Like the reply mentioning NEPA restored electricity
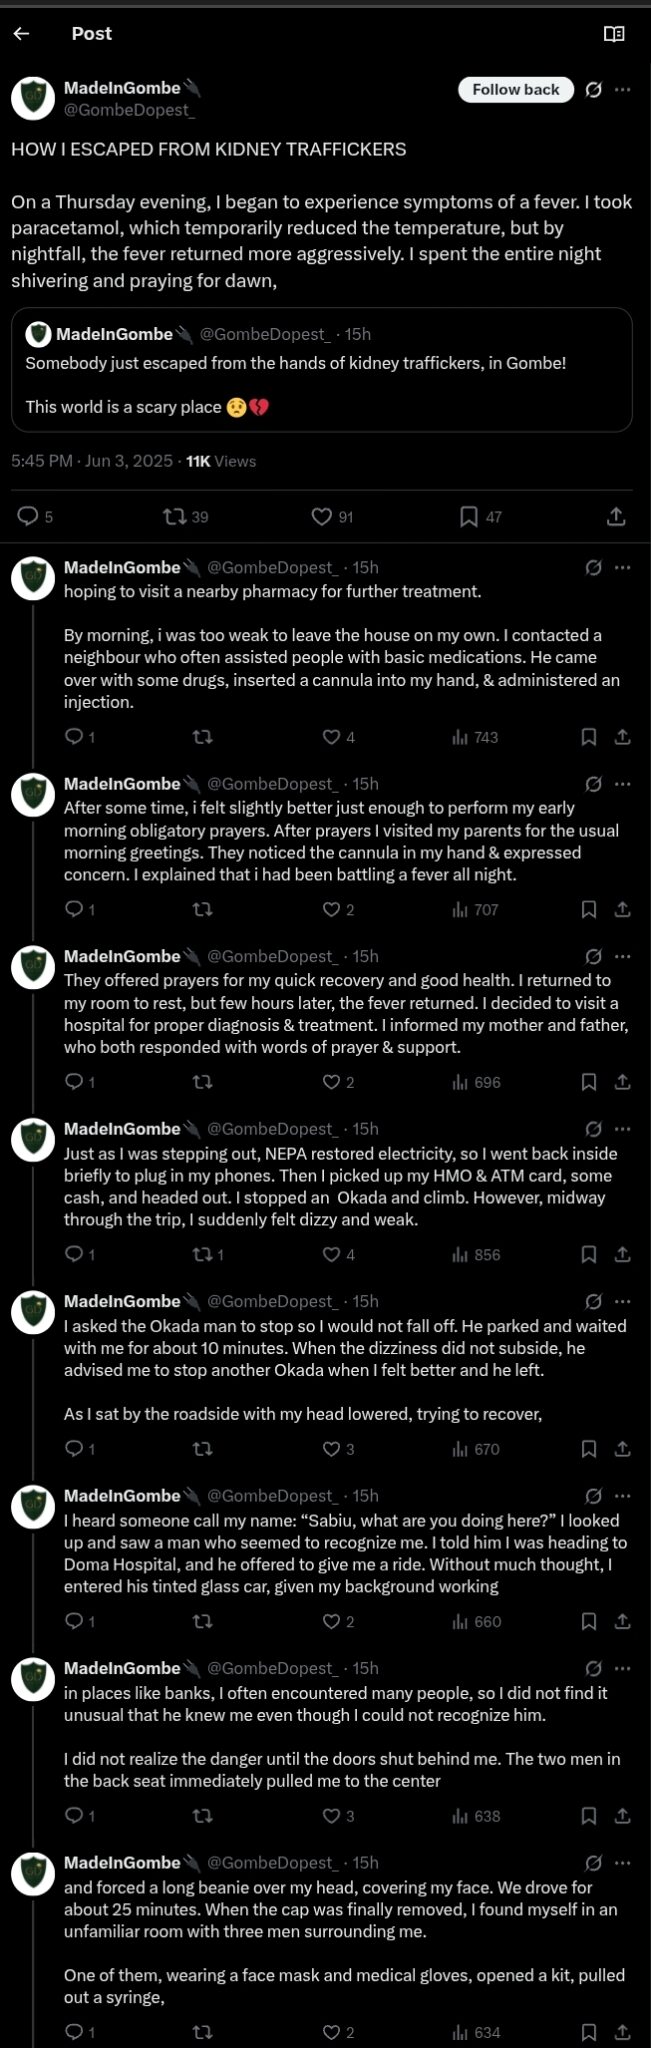Screen dimensions: 651x2048 (x=332, y=1254)
